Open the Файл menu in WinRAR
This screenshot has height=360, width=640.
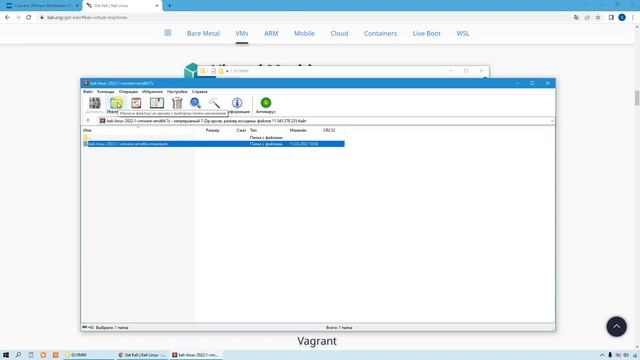point(88,92)
